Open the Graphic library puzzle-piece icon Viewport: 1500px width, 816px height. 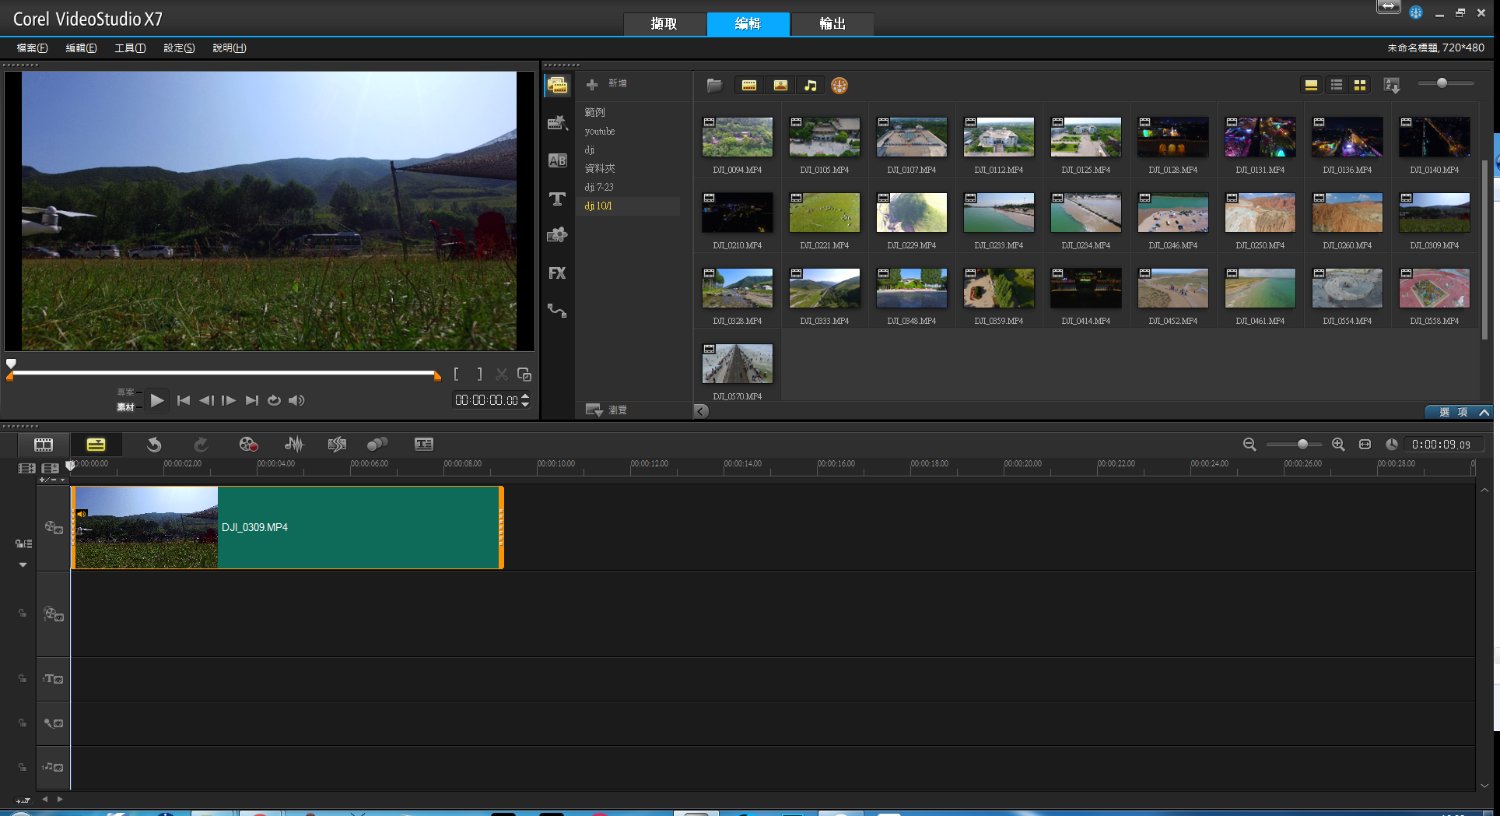coord(557,235)
